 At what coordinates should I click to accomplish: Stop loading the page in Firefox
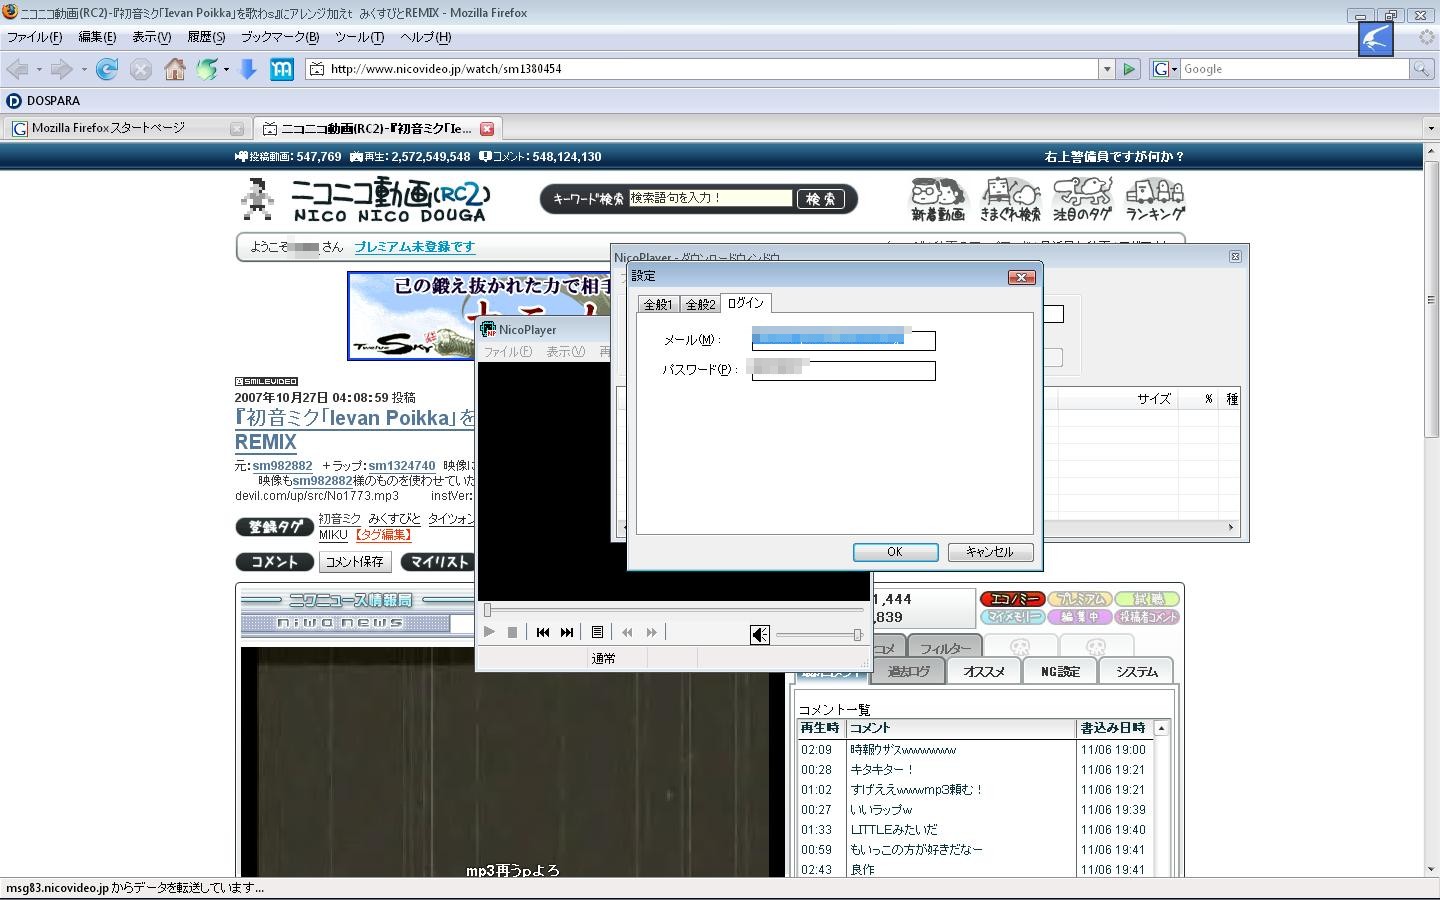tap(141, 69)
